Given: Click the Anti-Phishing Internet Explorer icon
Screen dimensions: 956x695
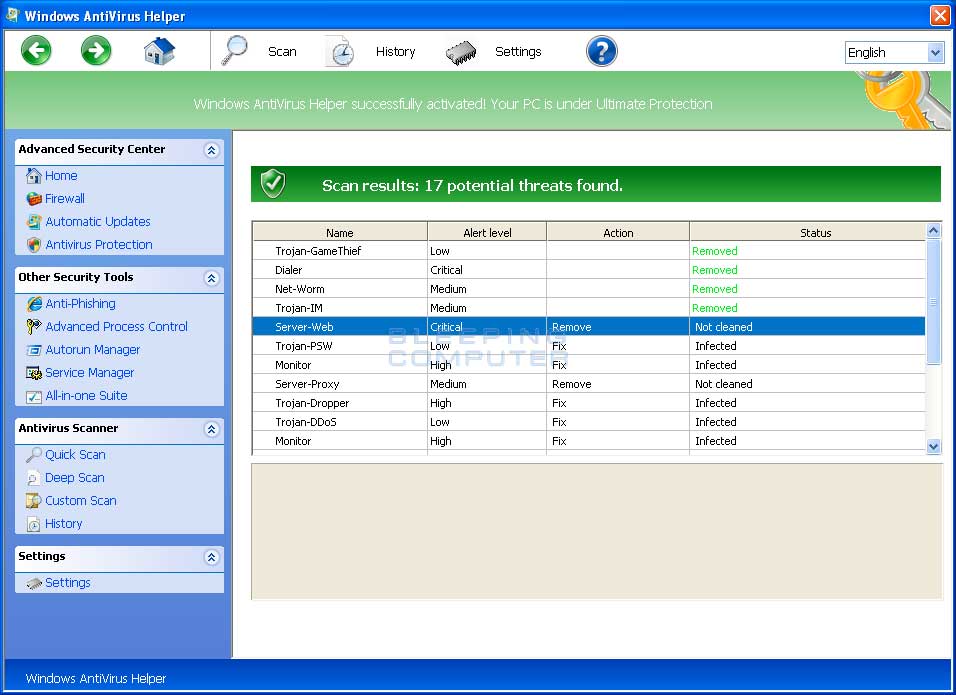Looking at the screenshot, I should tap(34, 304).
